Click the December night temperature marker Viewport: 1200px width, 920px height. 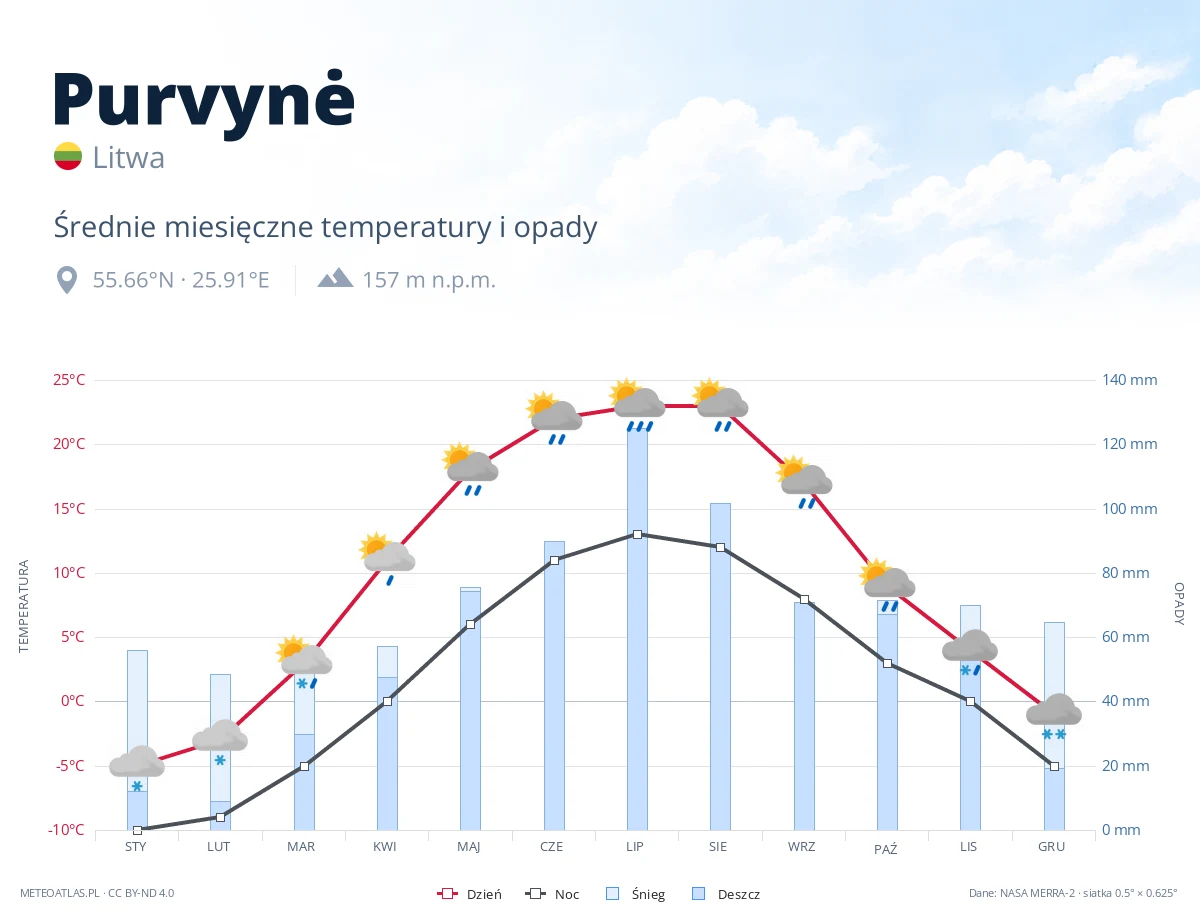[1054, 766]
